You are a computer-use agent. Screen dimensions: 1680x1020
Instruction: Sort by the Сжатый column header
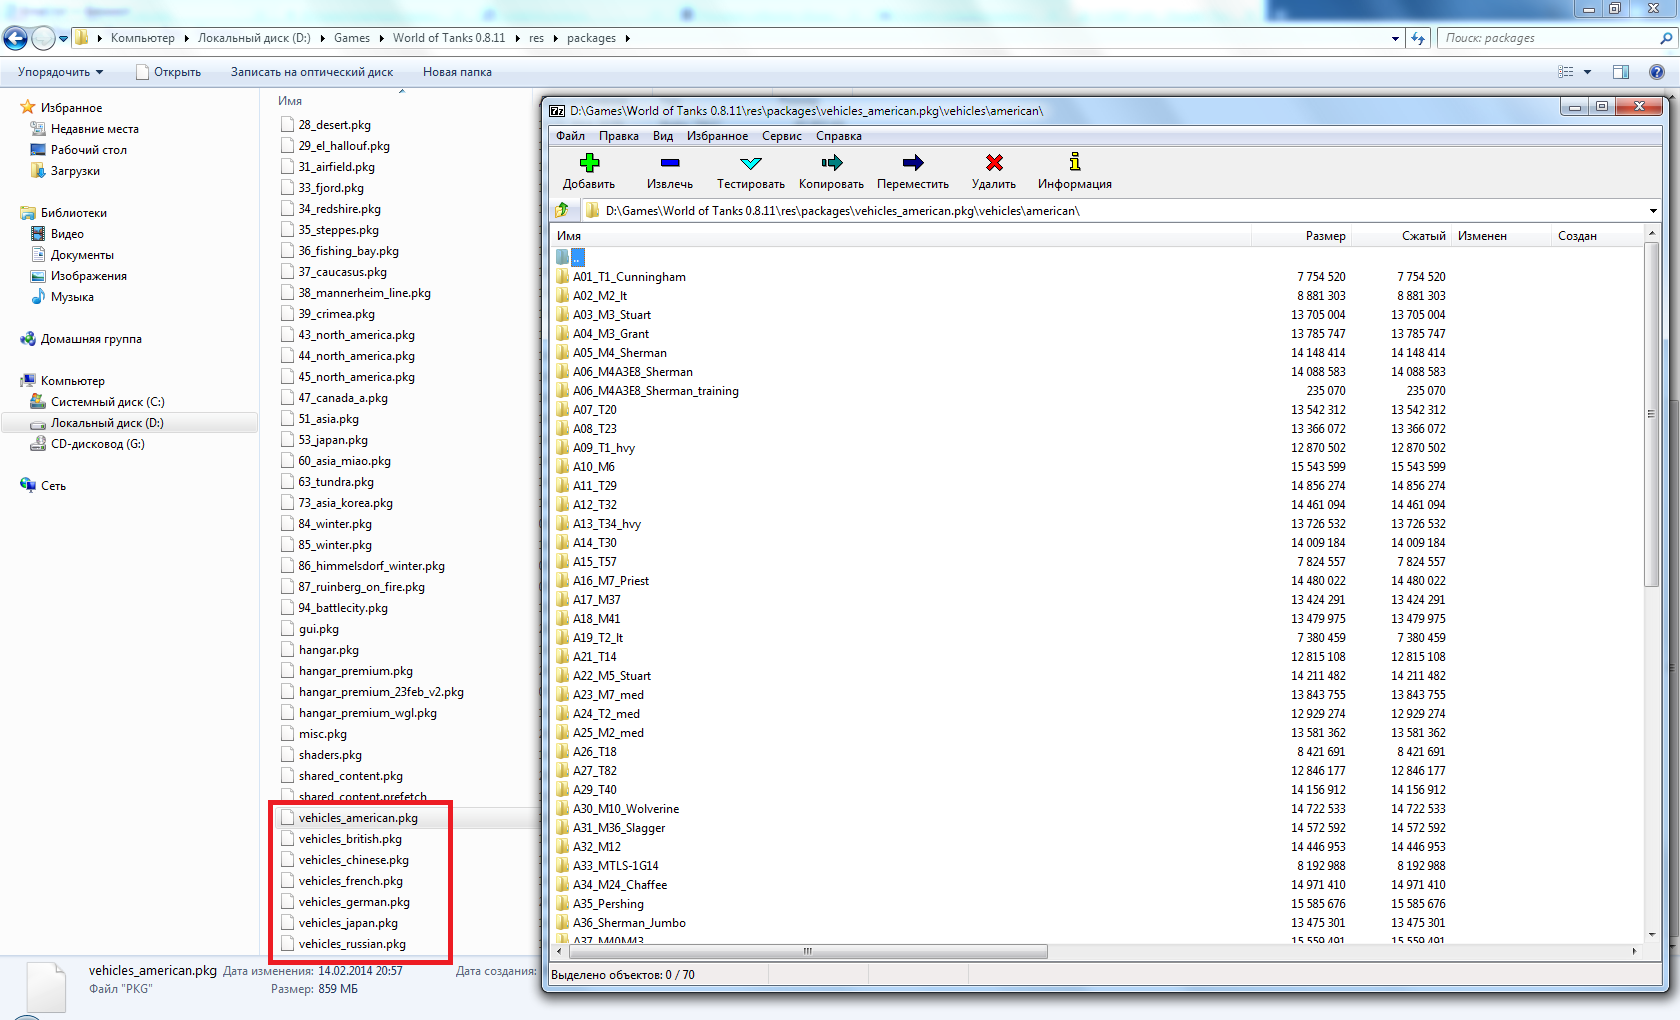tap(1402, 236)
